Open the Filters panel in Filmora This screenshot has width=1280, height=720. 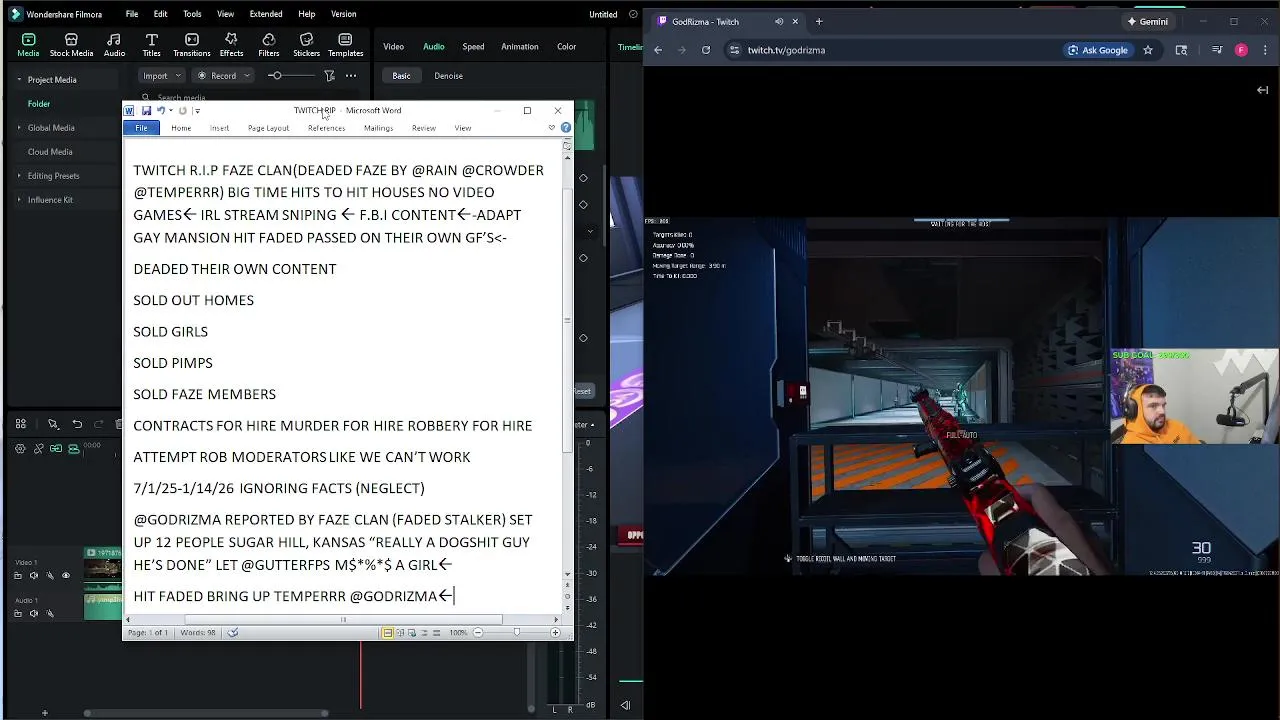point(268,45)
